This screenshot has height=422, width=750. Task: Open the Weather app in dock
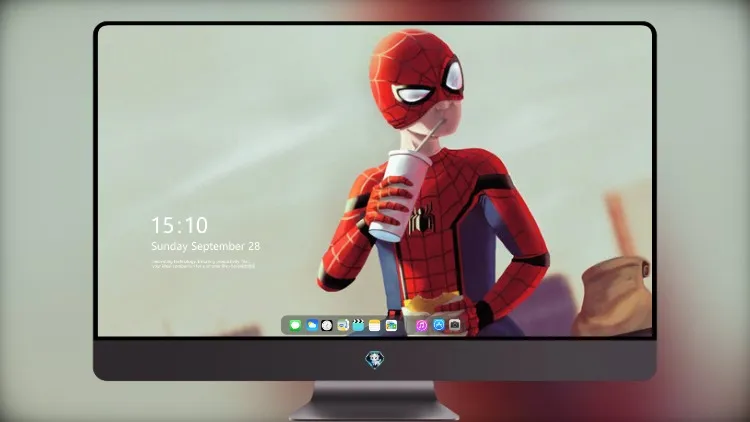tap(312, 325)
